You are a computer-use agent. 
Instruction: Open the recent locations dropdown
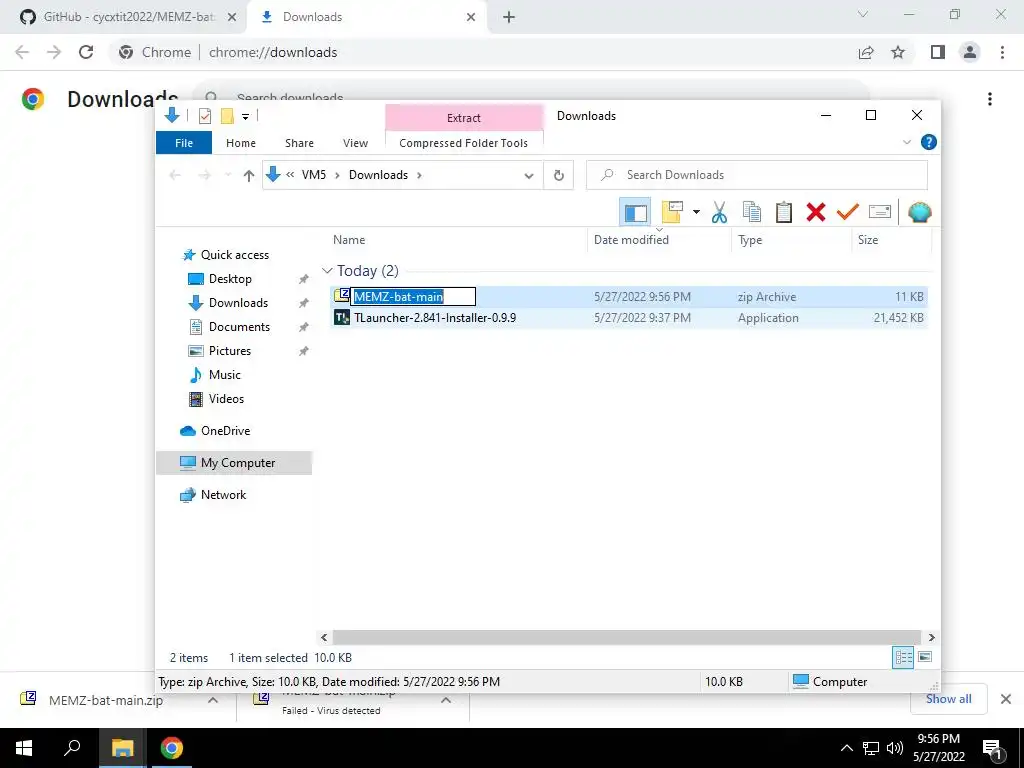tap(228, 175)
